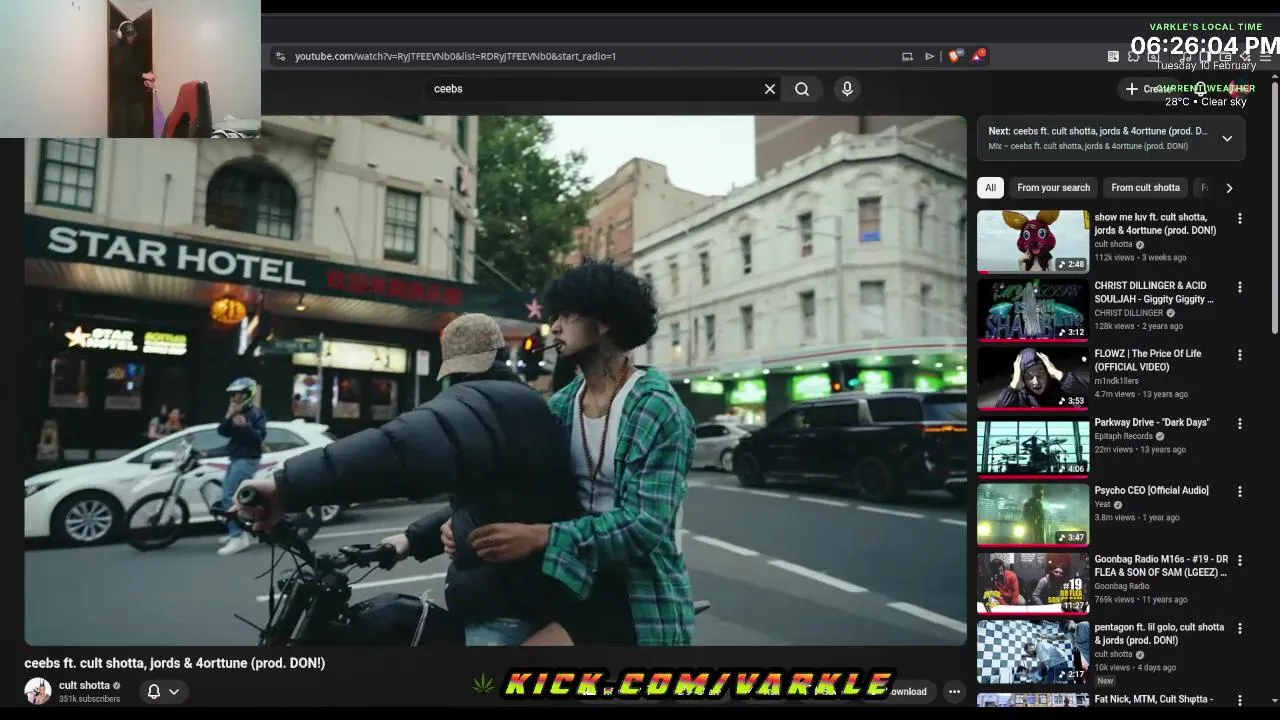
Task: Open the site information icon in address bar
Action: click(x=280, y=56)
